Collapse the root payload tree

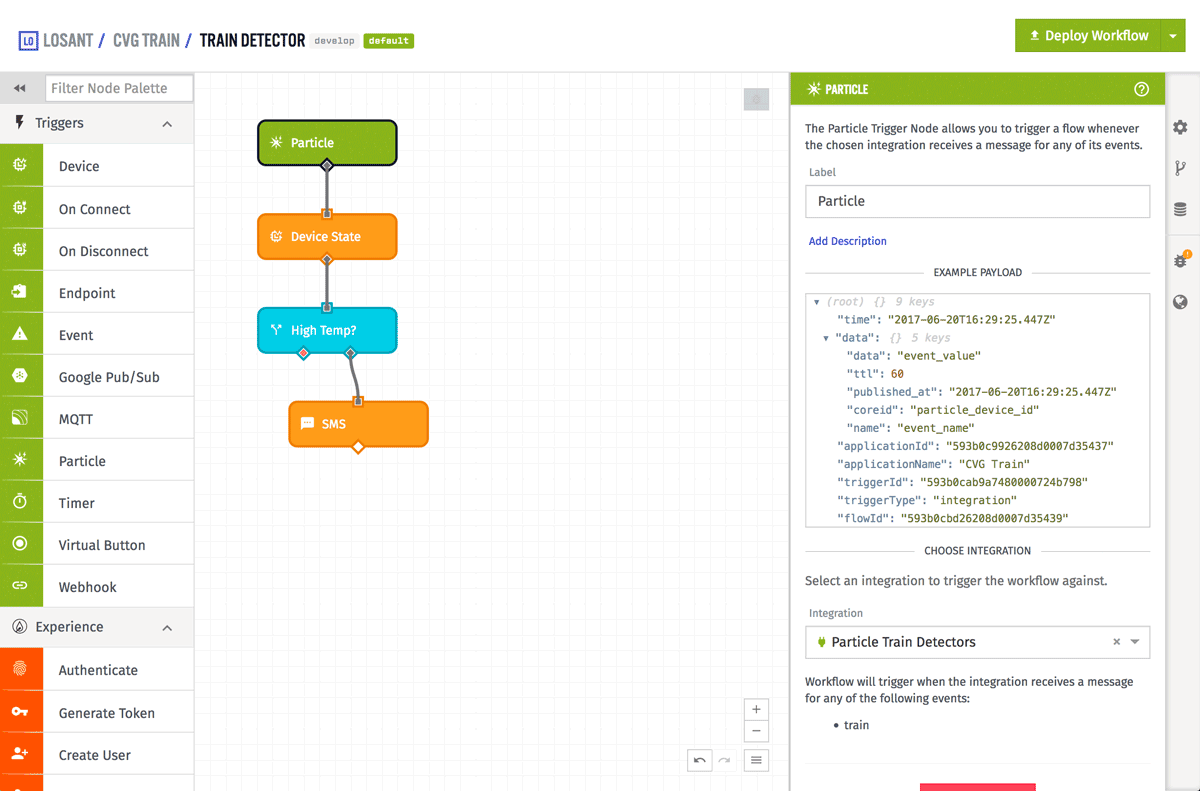(817, 302)
